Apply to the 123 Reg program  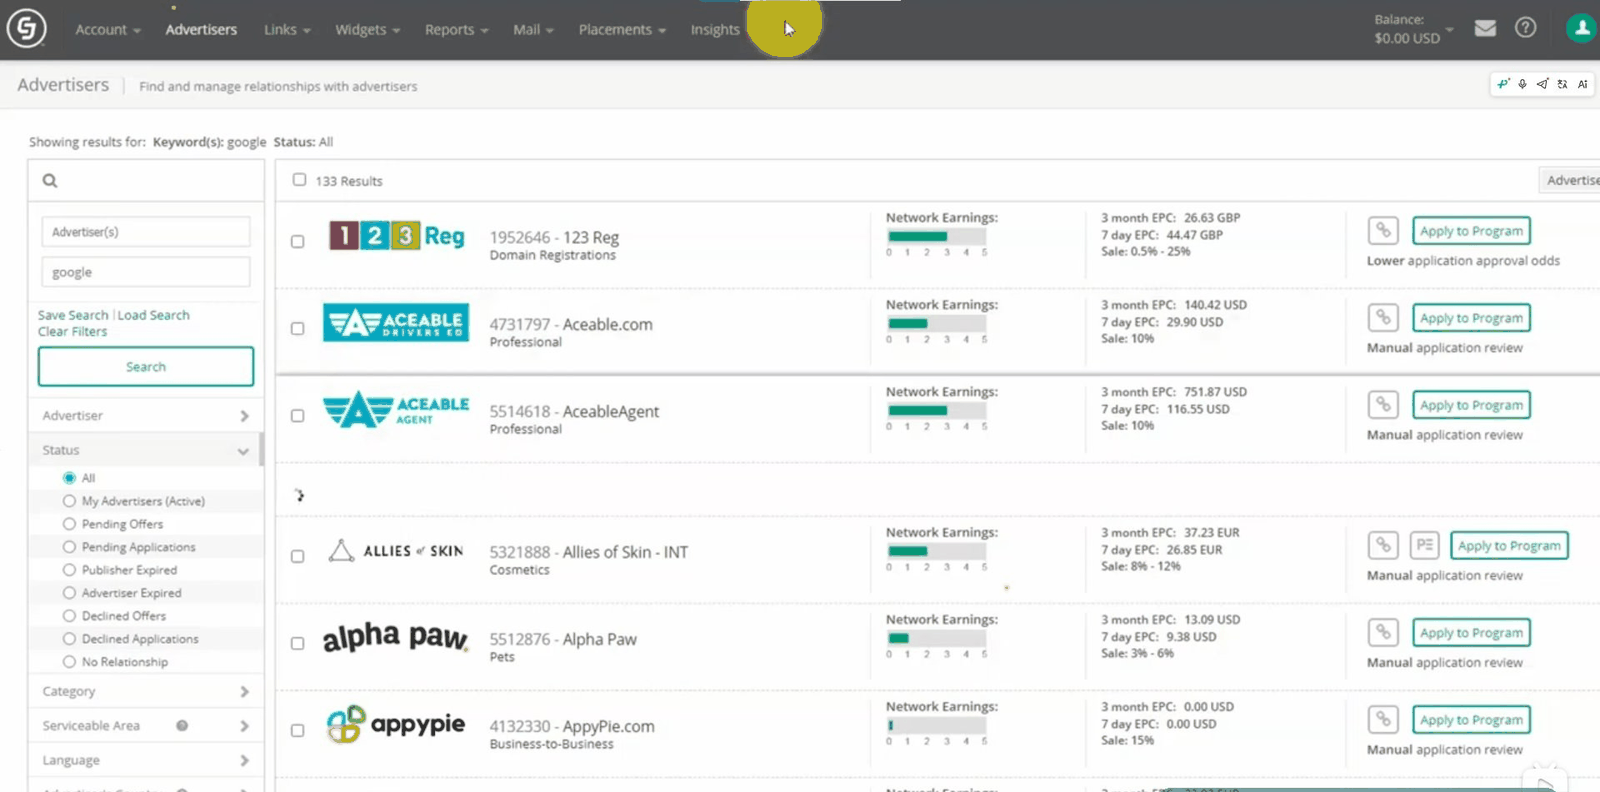click(1471, 231)
